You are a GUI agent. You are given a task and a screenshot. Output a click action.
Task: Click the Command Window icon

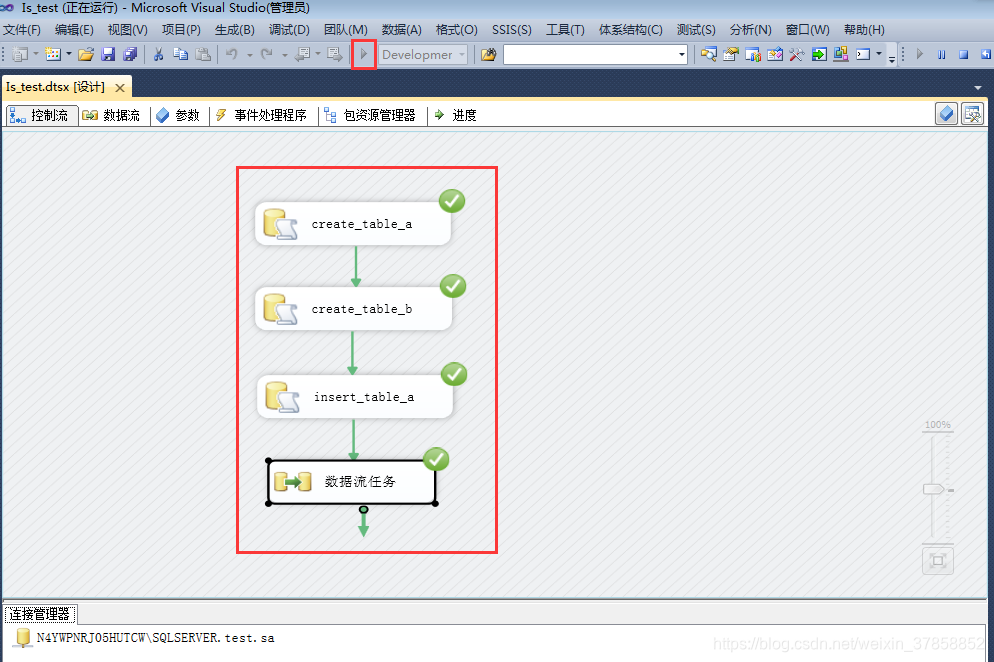pyautogui.click(x=863, y=55)
